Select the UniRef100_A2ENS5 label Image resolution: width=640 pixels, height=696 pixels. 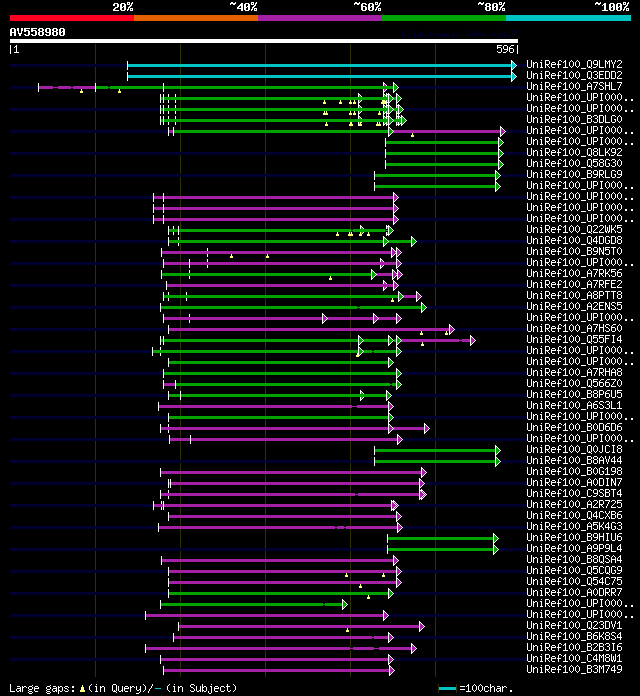(x=574, y=306)
